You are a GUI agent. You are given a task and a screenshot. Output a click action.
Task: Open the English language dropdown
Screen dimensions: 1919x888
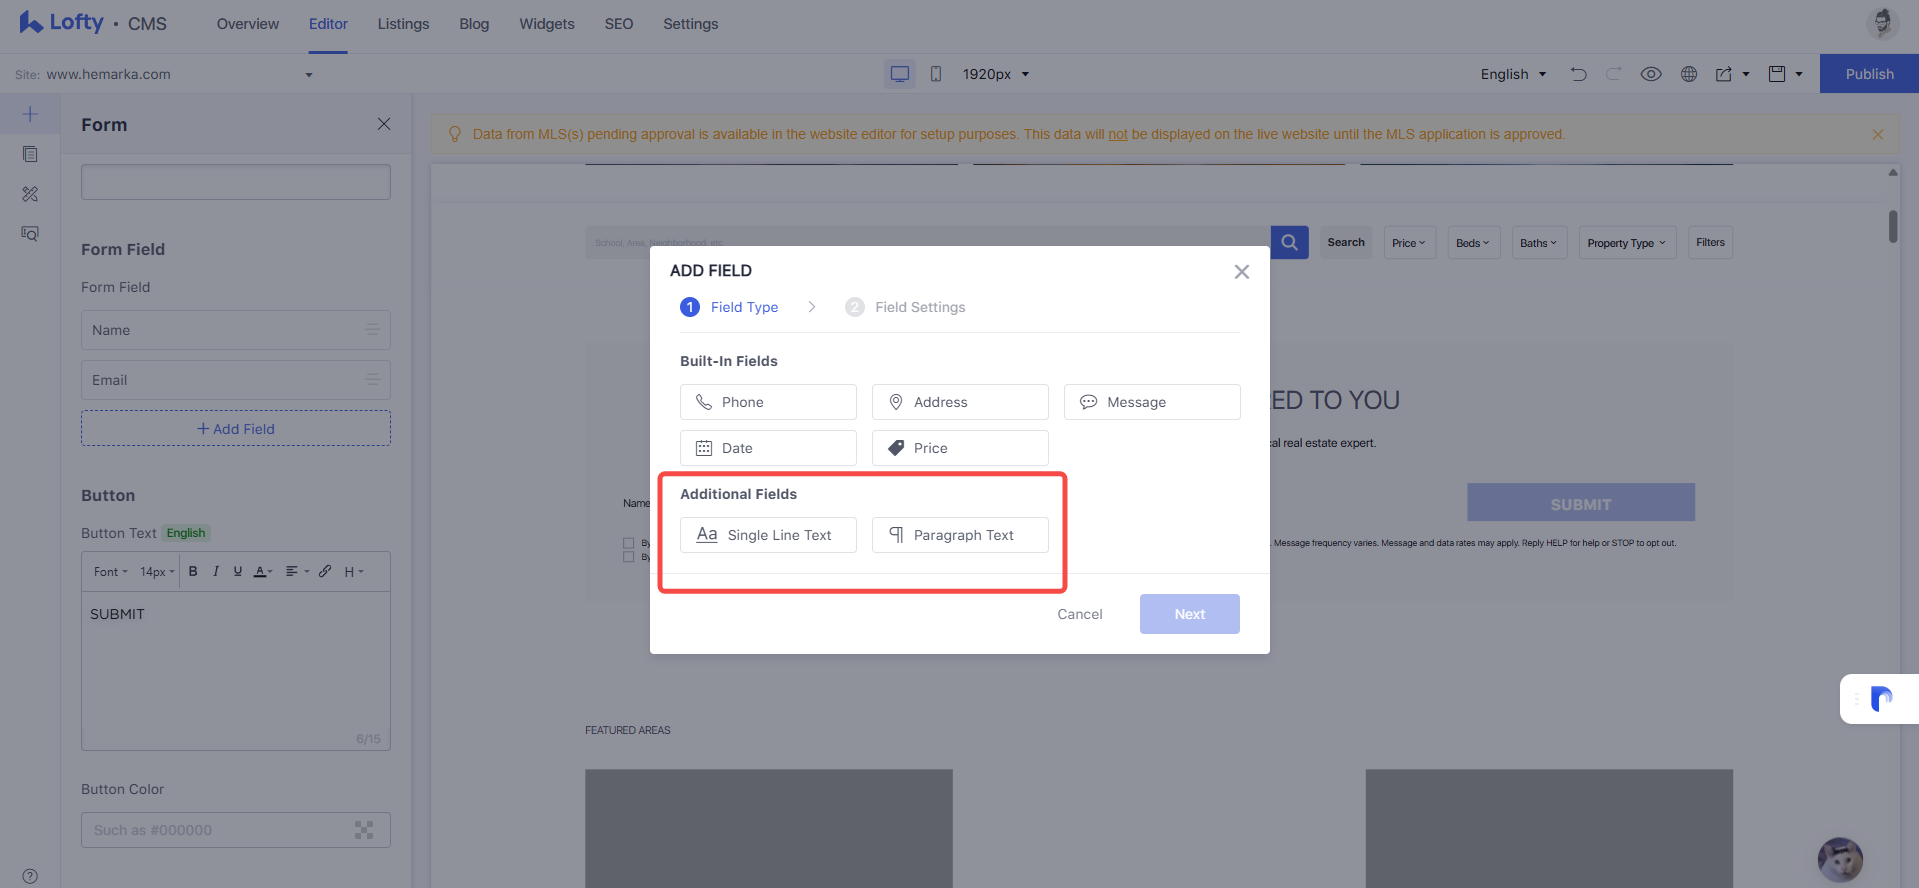pos(1513,74)
